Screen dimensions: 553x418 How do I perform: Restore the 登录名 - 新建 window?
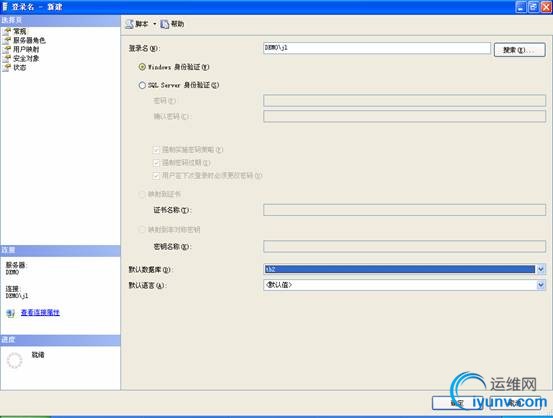coord(533,7)
